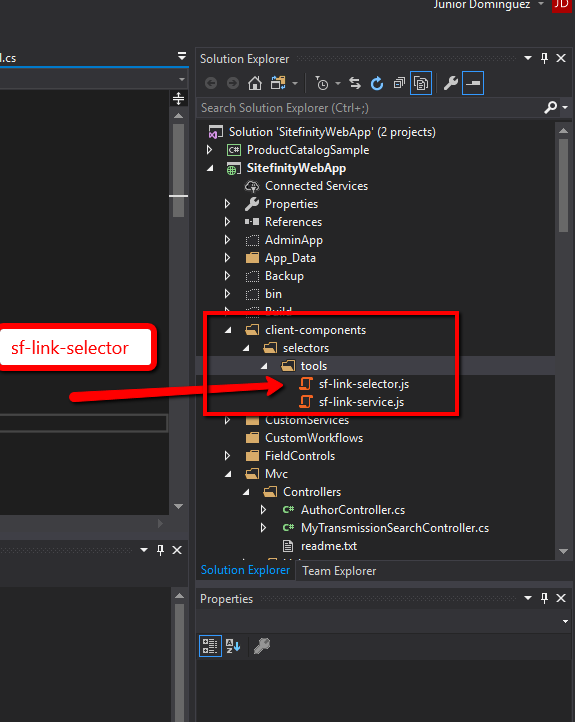Expand the FieldControls folder
The image size is (575, 722).
[x=227, y=456]
